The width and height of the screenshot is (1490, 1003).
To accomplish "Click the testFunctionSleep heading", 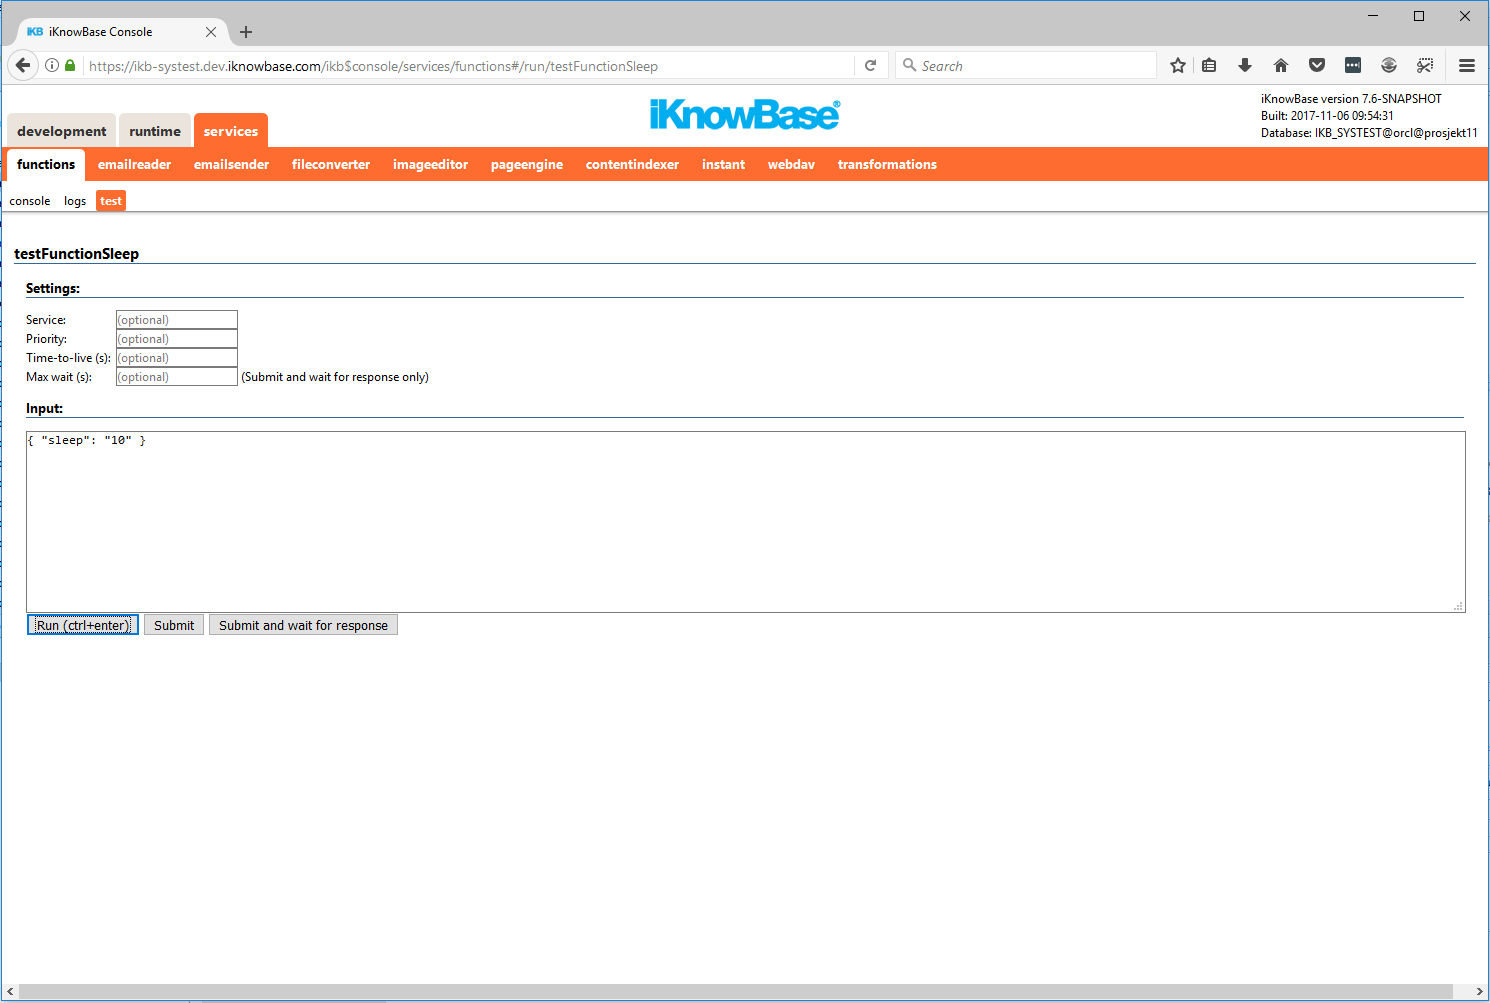I will click(x=76, y=254).
